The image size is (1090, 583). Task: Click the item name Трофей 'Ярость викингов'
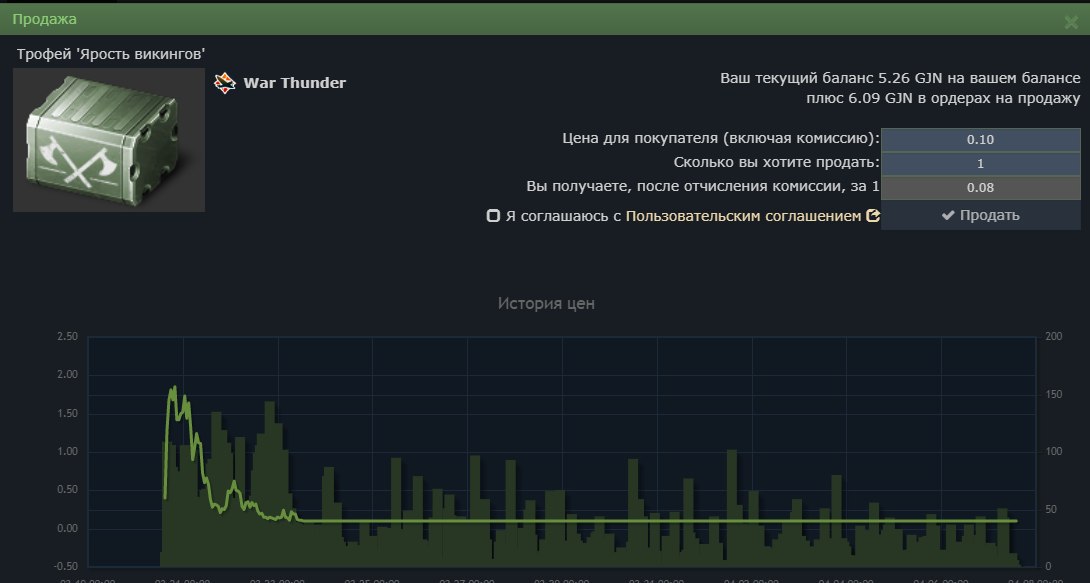pos(111,54)
